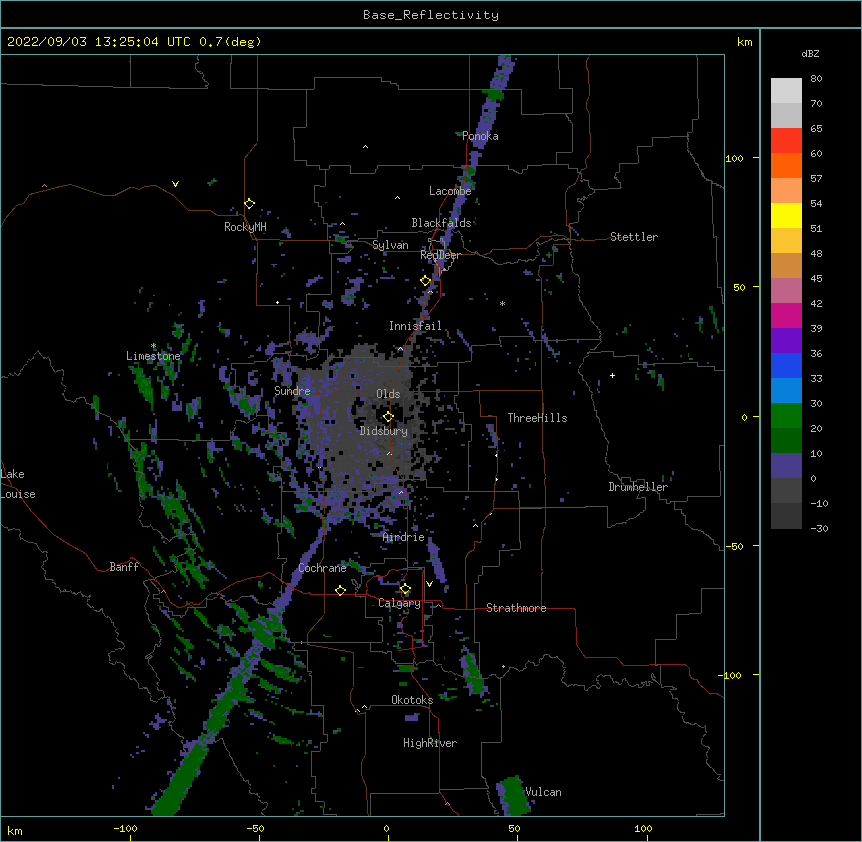Click the Vulcan label
Viewport: 862px width, 842px height.
tap(543, 792)
